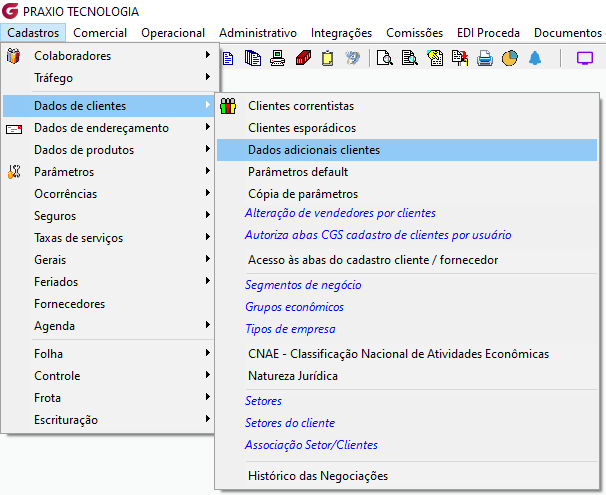The height and width of the screenshot is (495, 606).
Task: Open the Administrativo menu
Action: point(258,33)
